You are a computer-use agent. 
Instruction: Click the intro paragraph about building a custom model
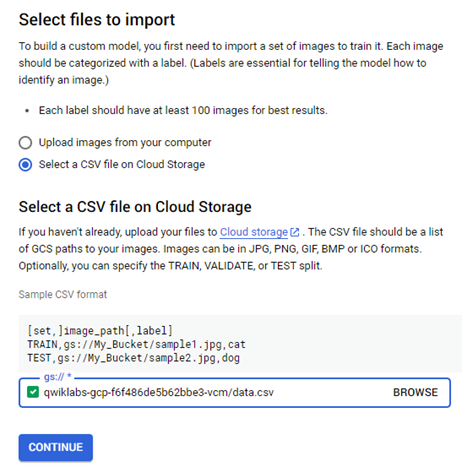[x=231, y=63]
